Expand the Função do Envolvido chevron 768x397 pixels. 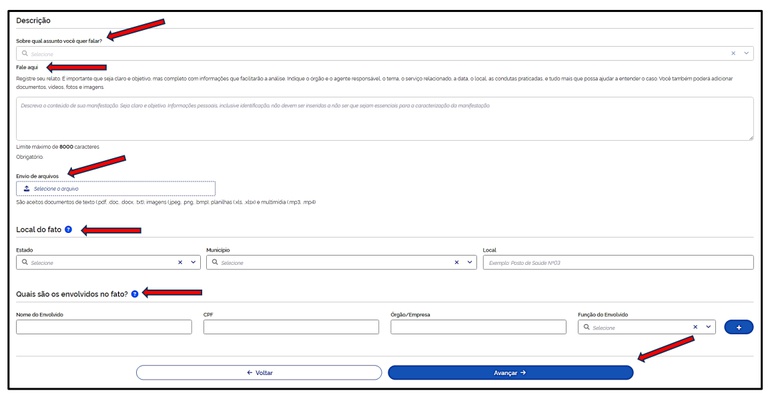(708, 327)
